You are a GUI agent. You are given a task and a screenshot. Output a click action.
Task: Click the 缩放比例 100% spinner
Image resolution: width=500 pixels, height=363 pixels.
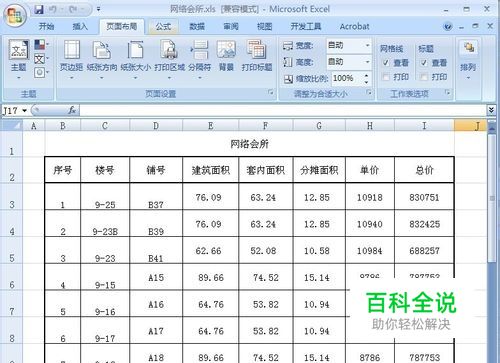367,79
